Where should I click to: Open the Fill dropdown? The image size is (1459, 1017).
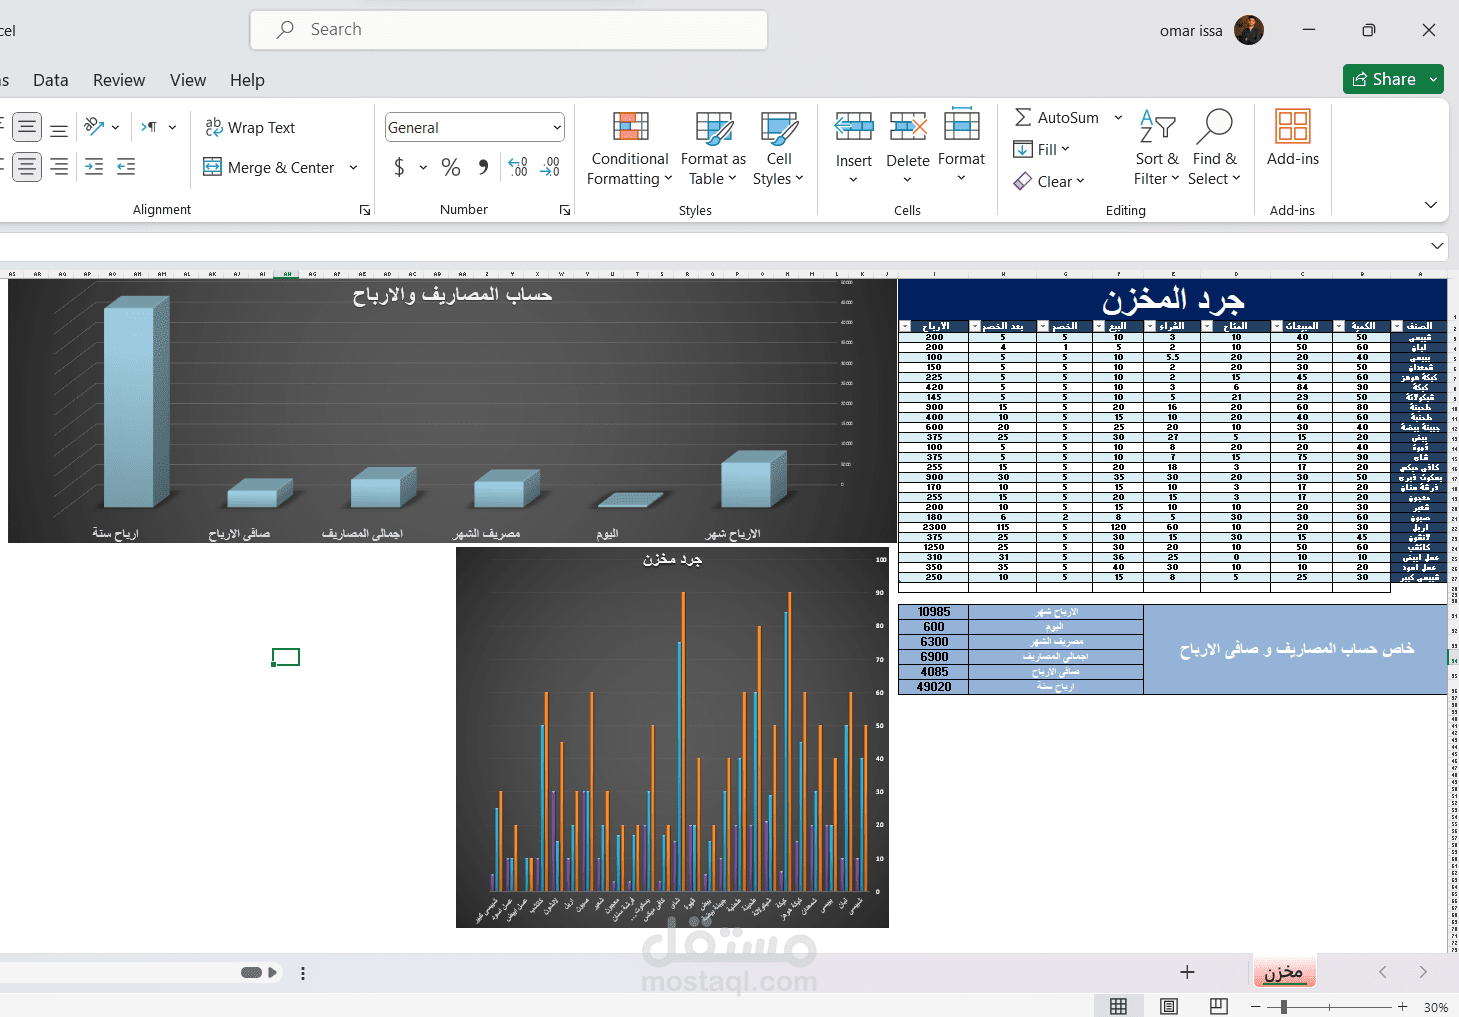click(x=1042, y=150)
